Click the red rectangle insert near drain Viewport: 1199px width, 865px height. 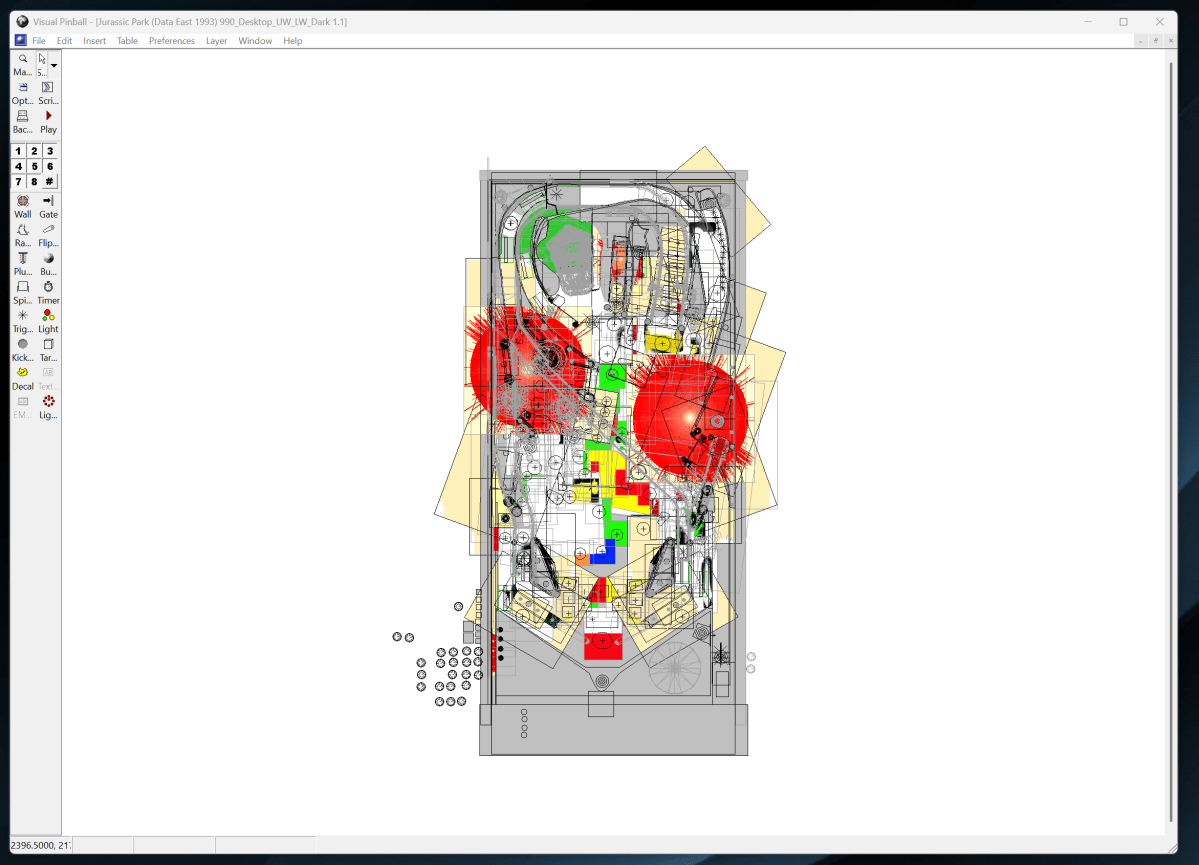coord(603,645)
